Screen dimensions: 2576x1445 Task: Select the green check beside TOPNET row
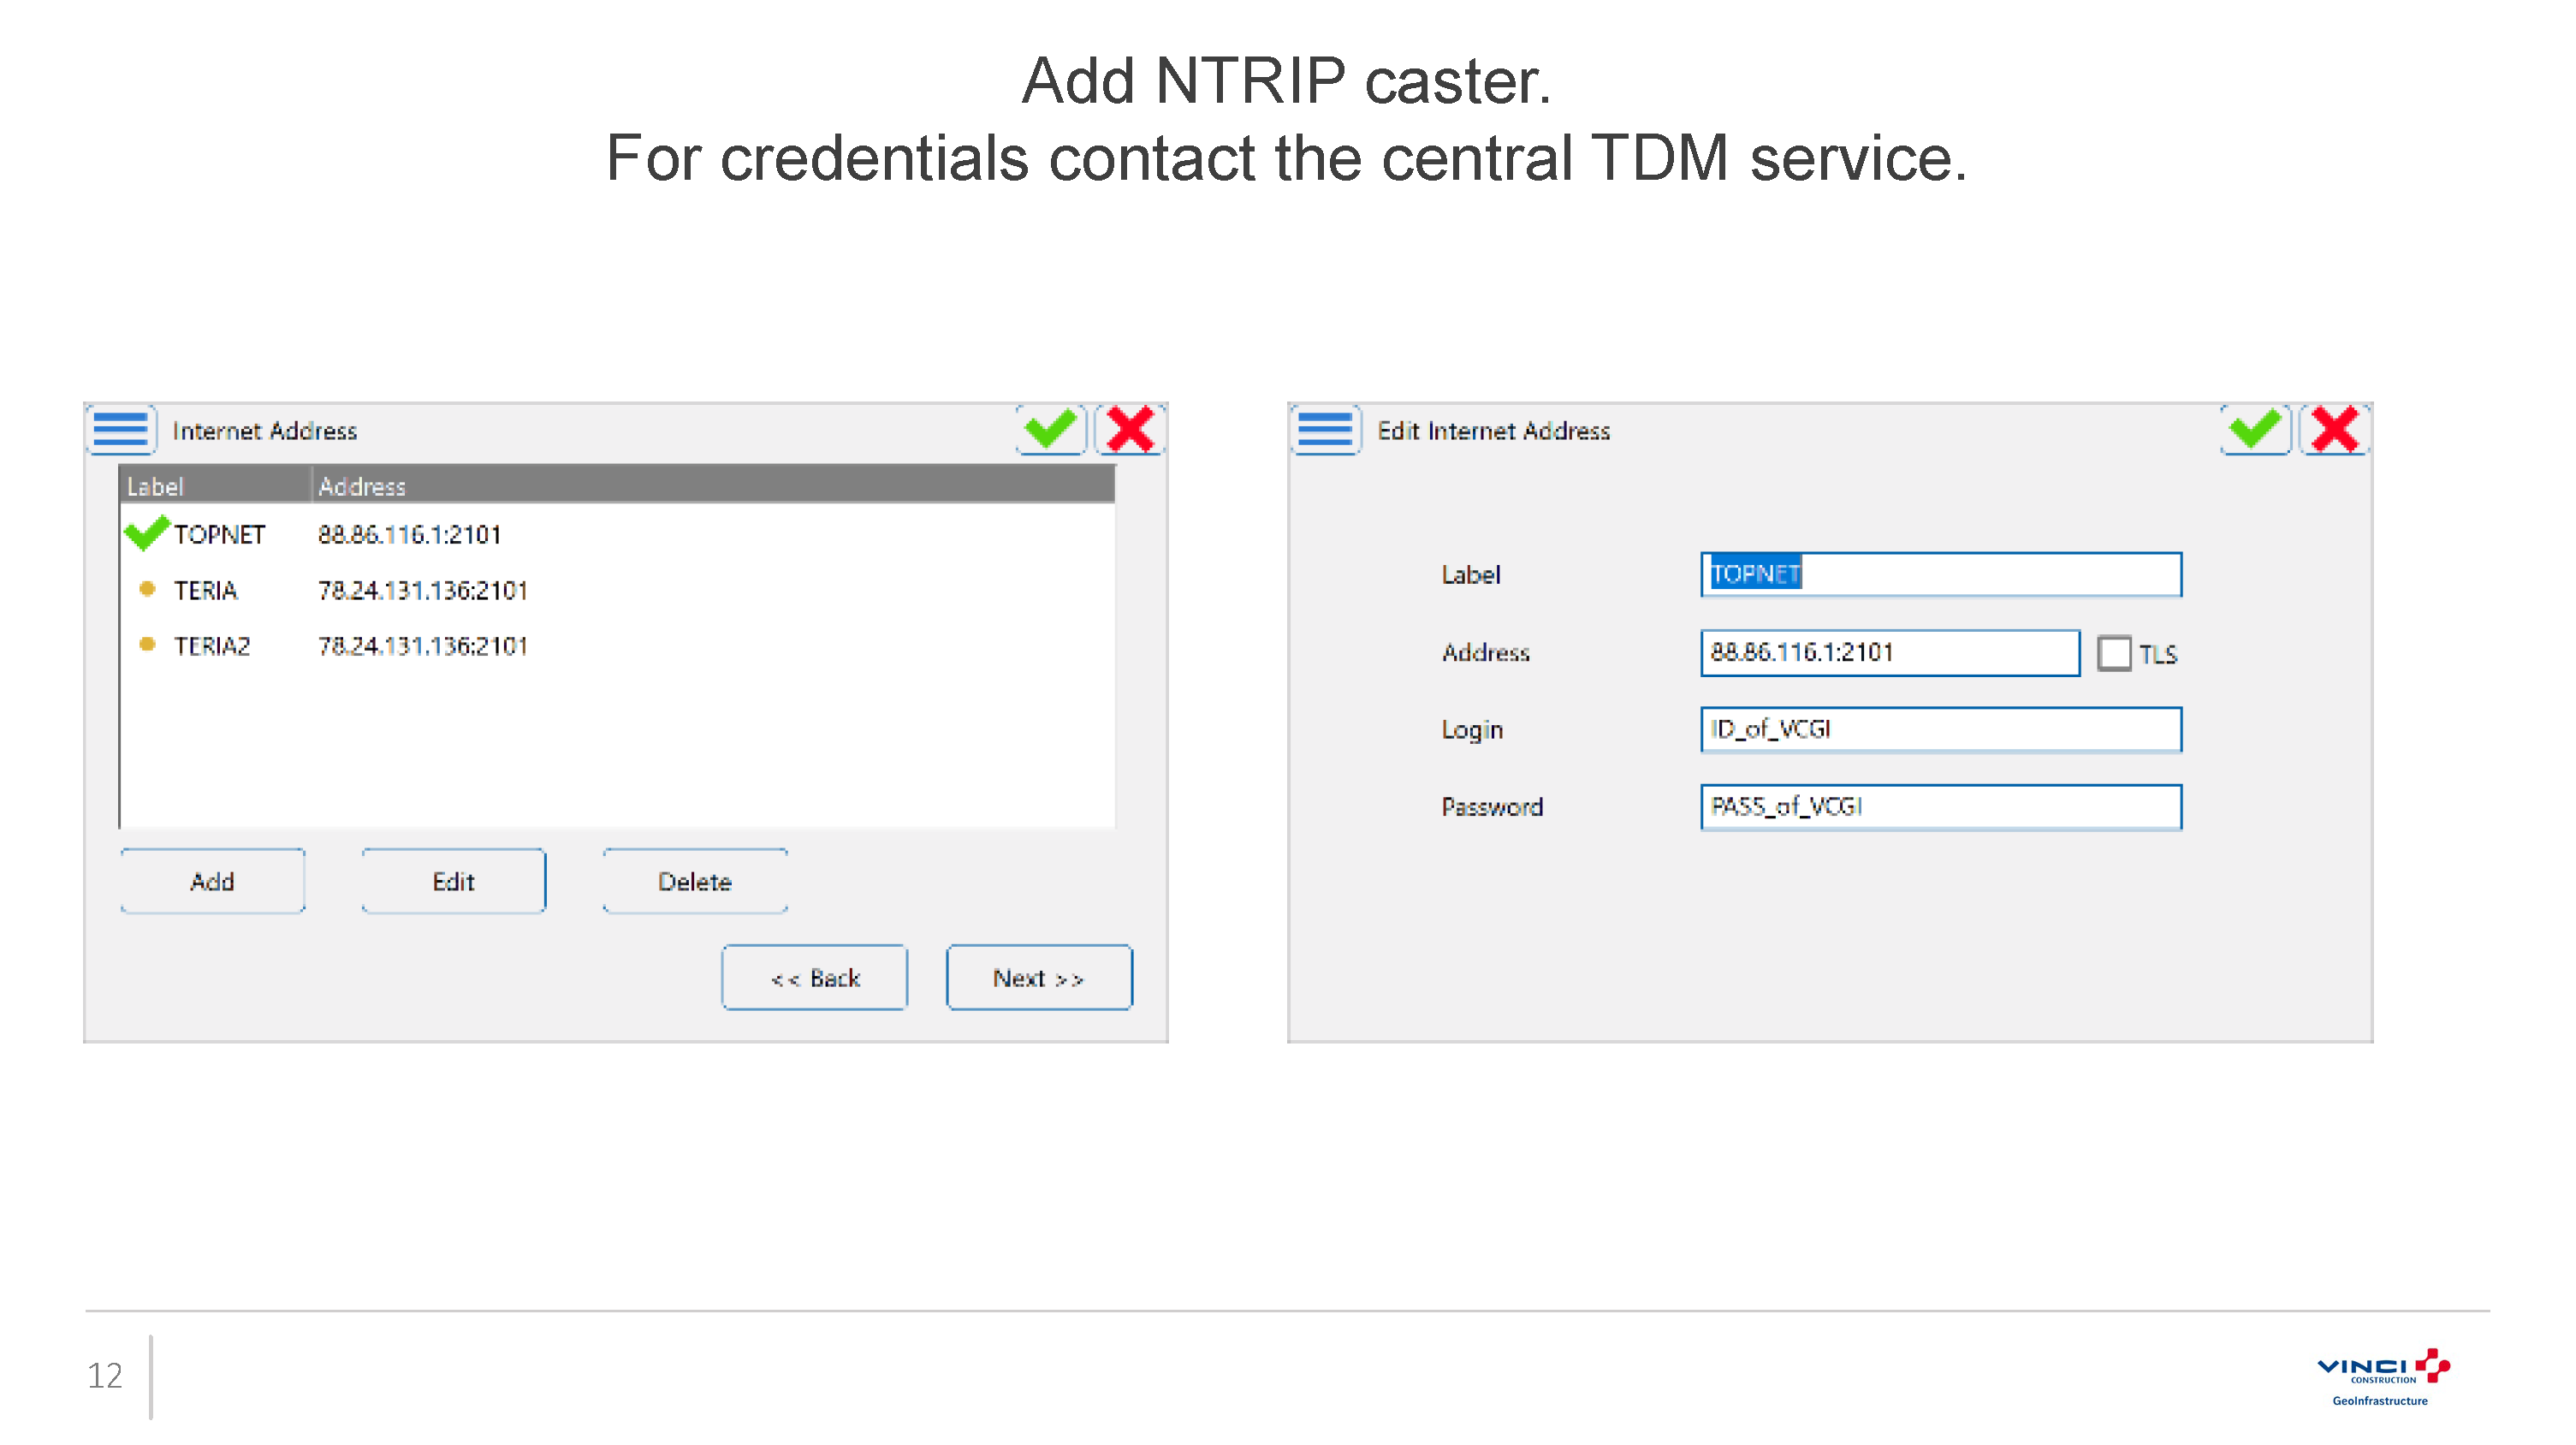tap(146, 533)
